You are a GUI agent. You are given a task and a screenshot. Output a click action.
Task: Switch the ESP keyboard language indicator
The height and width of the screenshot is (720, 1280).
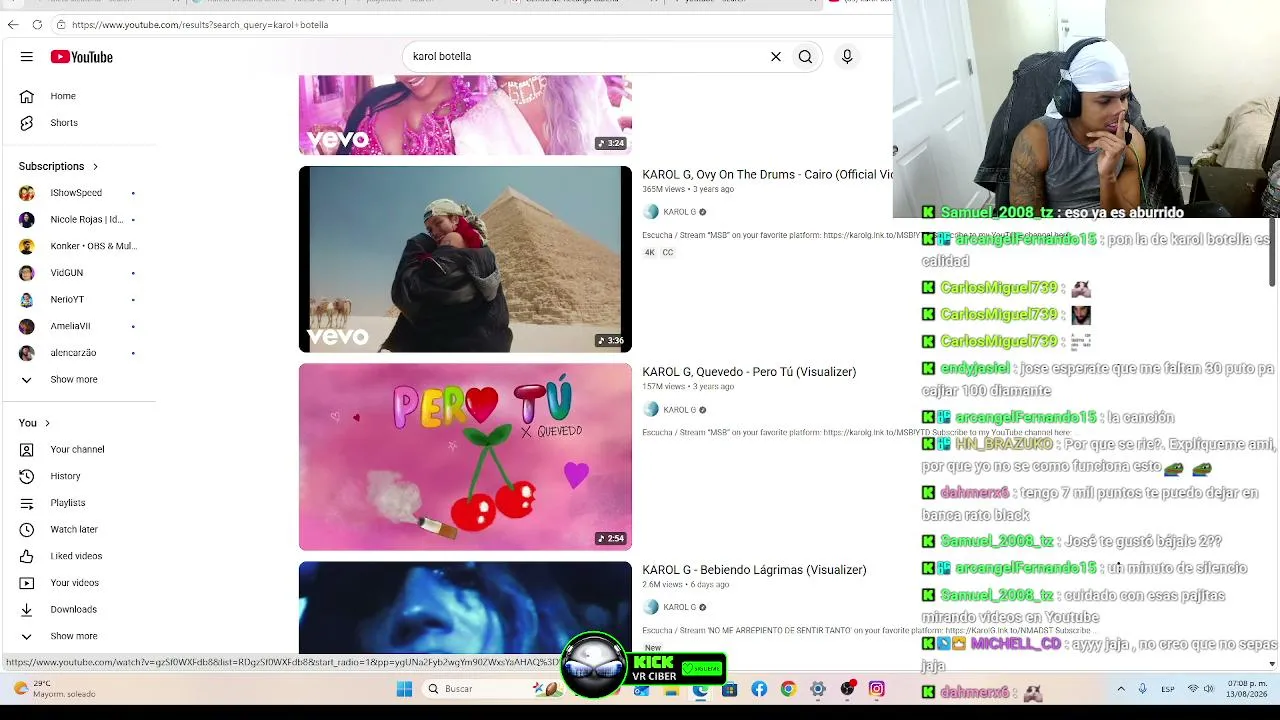click(1168, 689)
